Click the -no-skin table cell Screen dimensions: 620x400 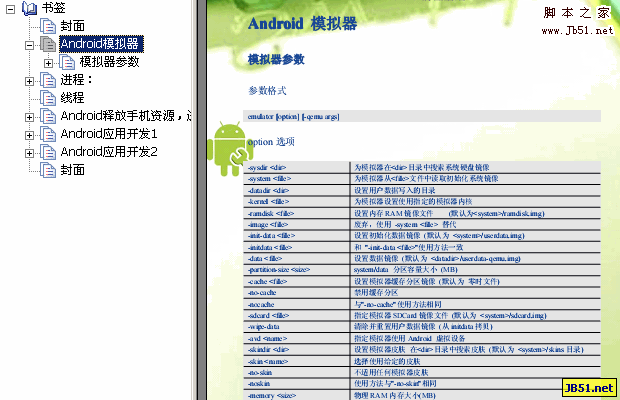point(297,372)
